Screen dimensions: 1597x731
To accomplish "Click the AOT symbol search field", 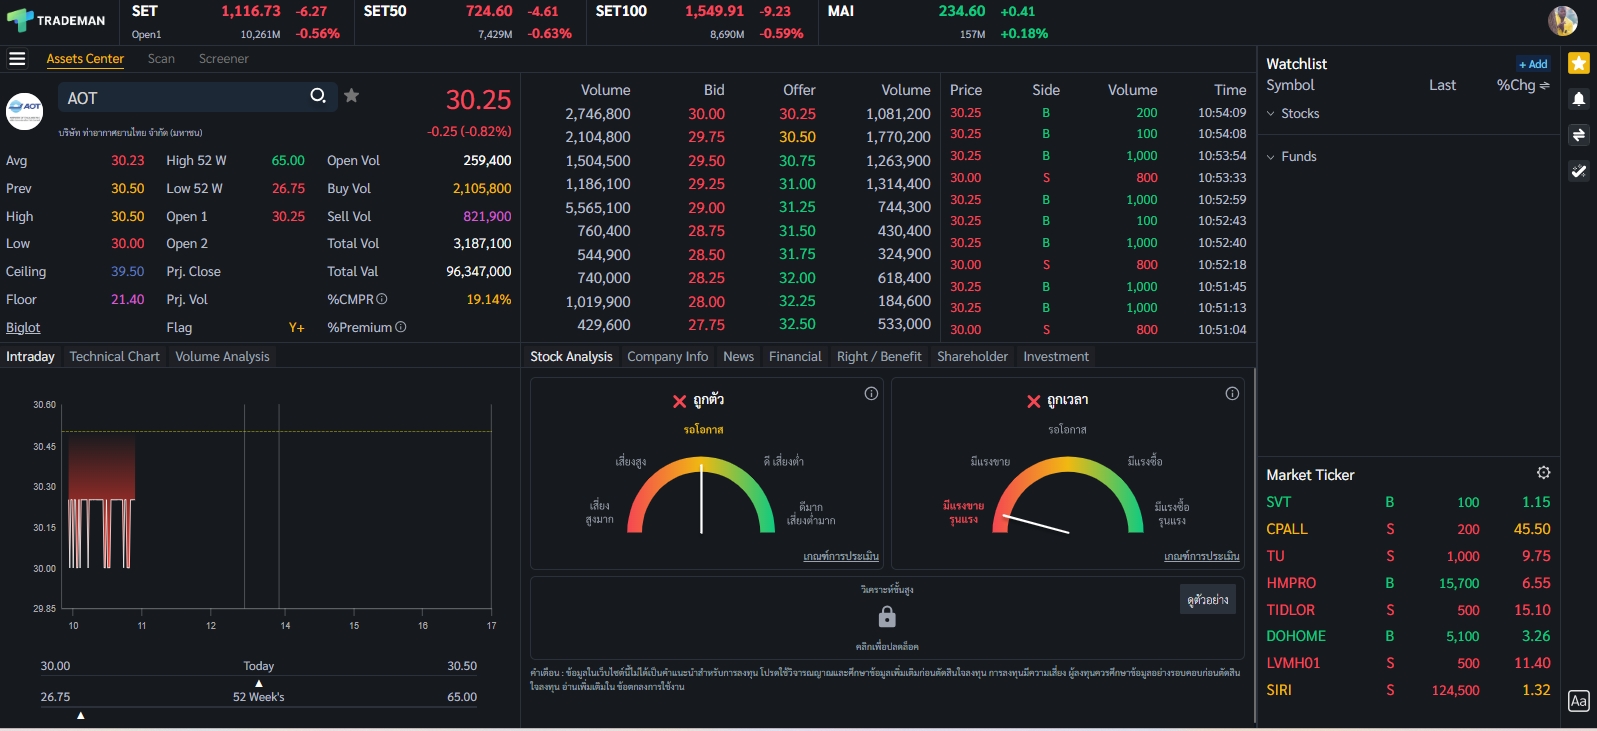I will 185,98.
